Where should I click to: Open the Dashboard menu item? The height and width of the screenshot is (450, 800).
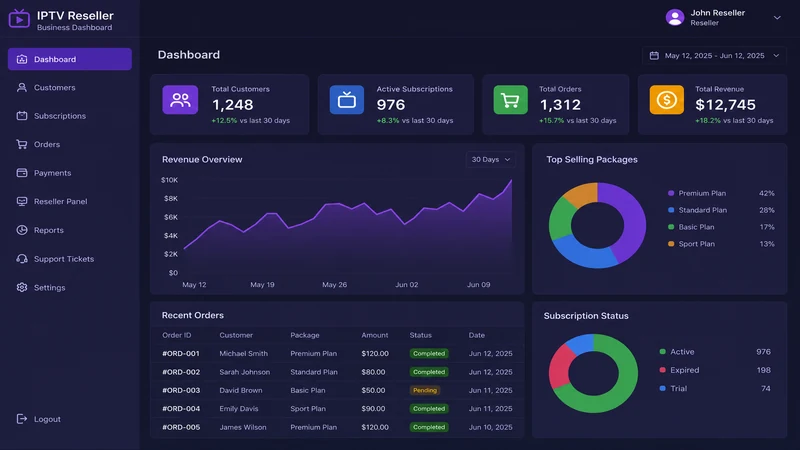pos(69,59)
